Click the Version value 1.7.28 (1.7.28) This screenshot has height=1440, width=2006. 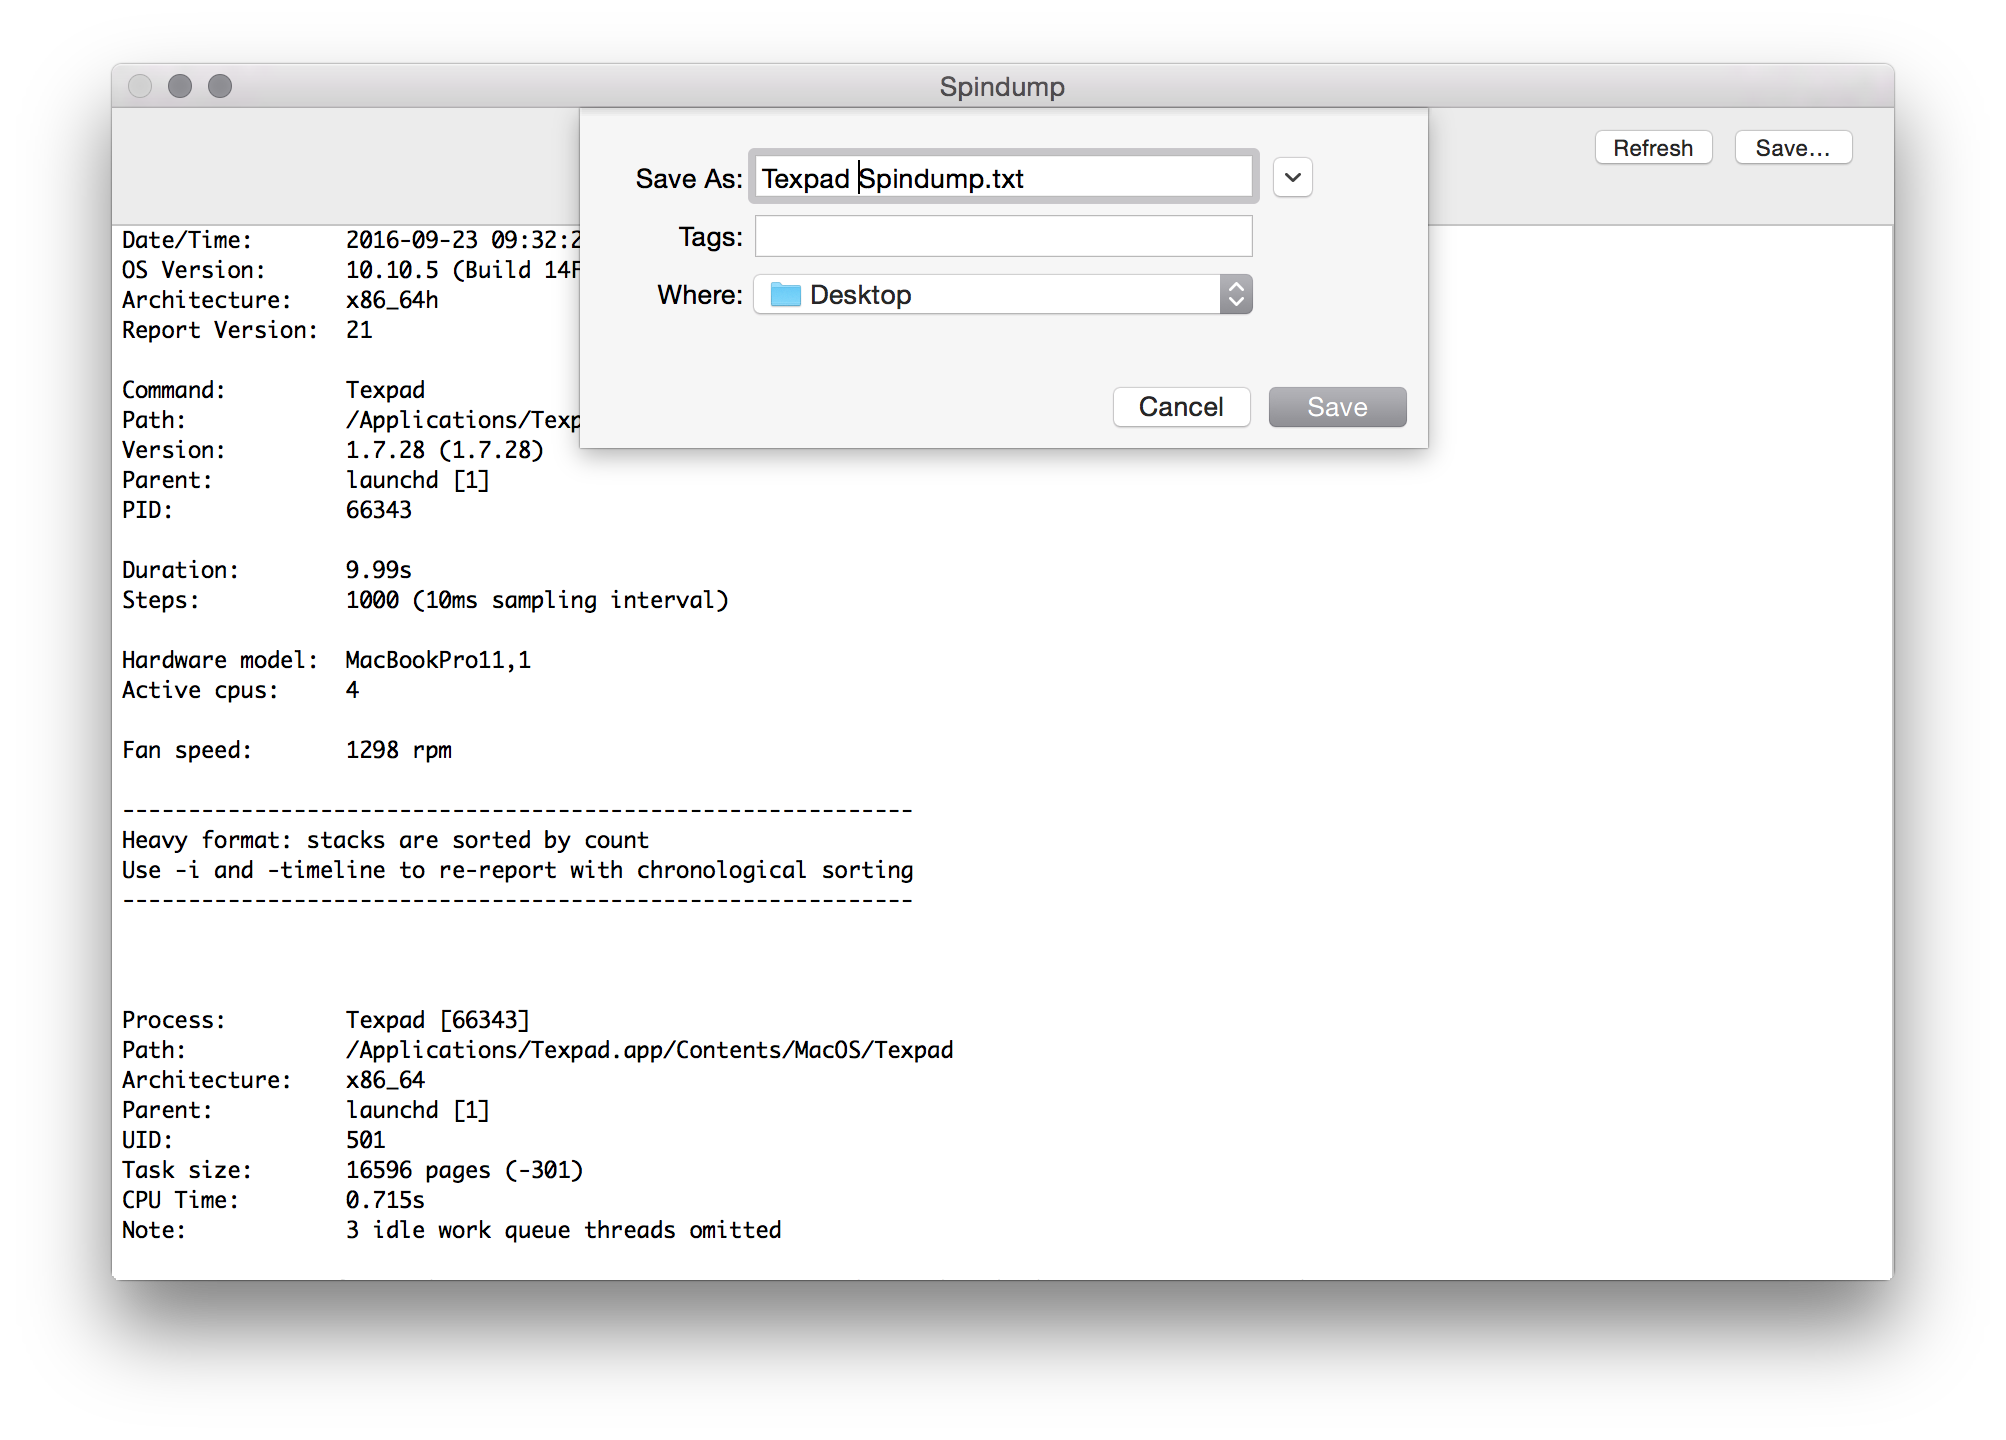point(445,450)
